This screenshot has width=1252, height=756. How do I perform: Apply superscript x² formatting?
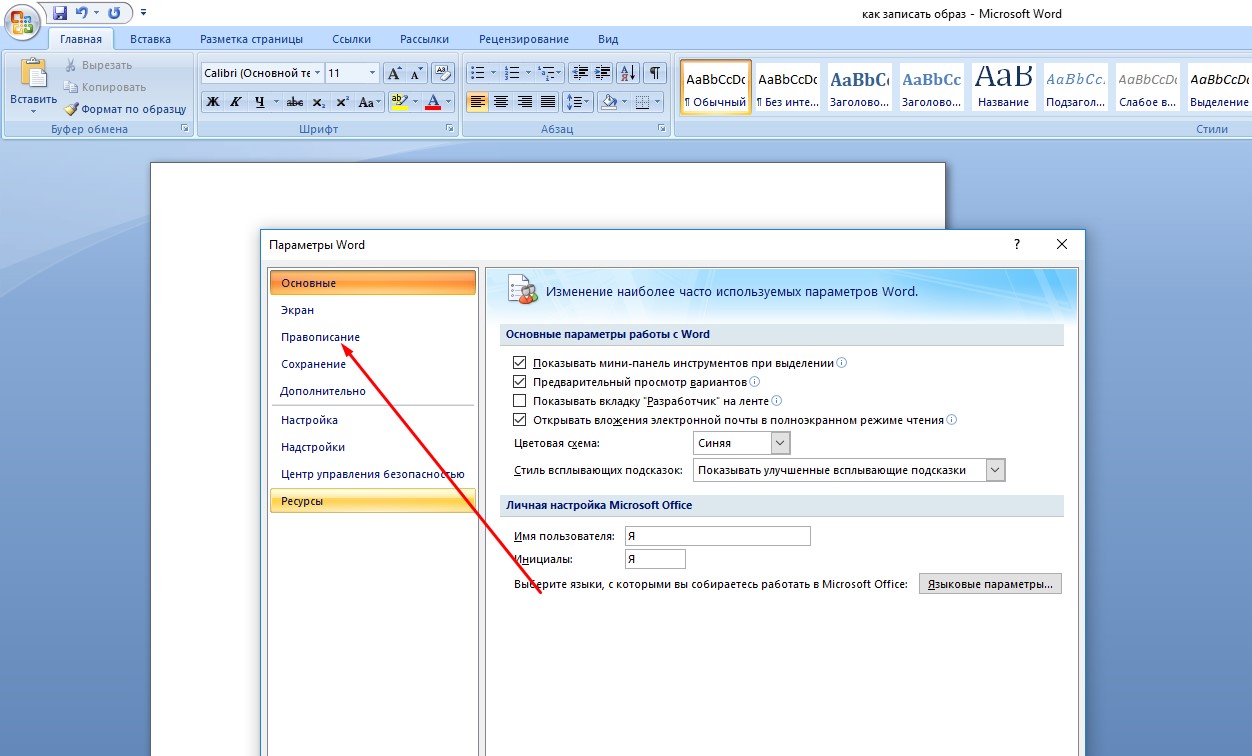(x=342, y=102)
